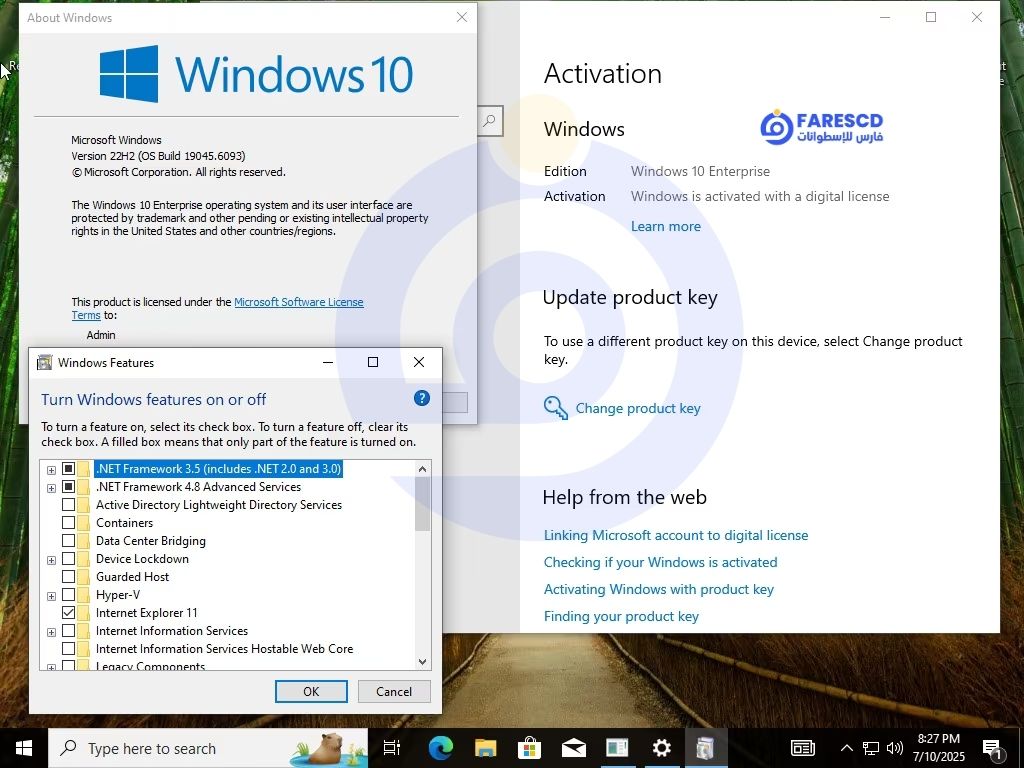Select the Containers row label
This screenshot has width=1024, height=768.
coord(124,522)
